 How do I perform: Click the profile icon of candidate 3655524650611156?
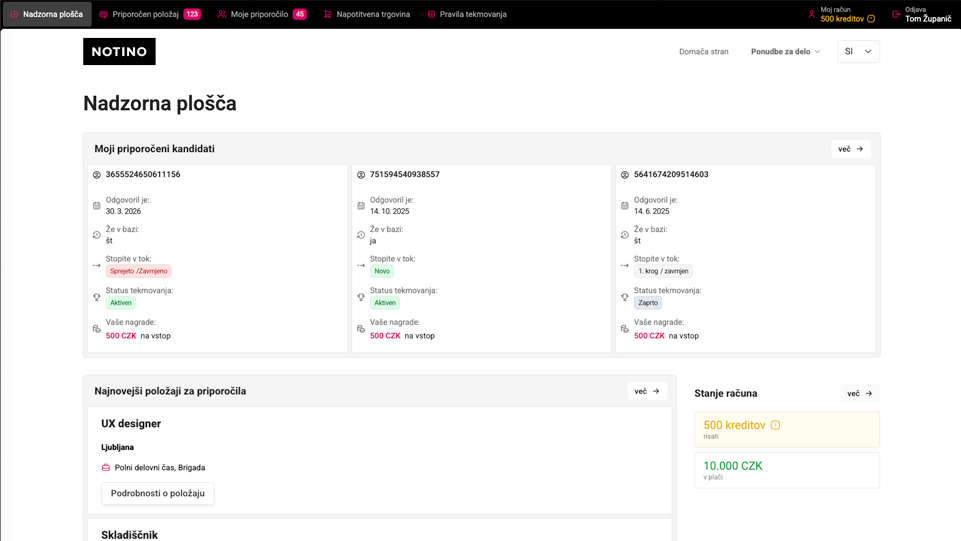coord(97,175)
